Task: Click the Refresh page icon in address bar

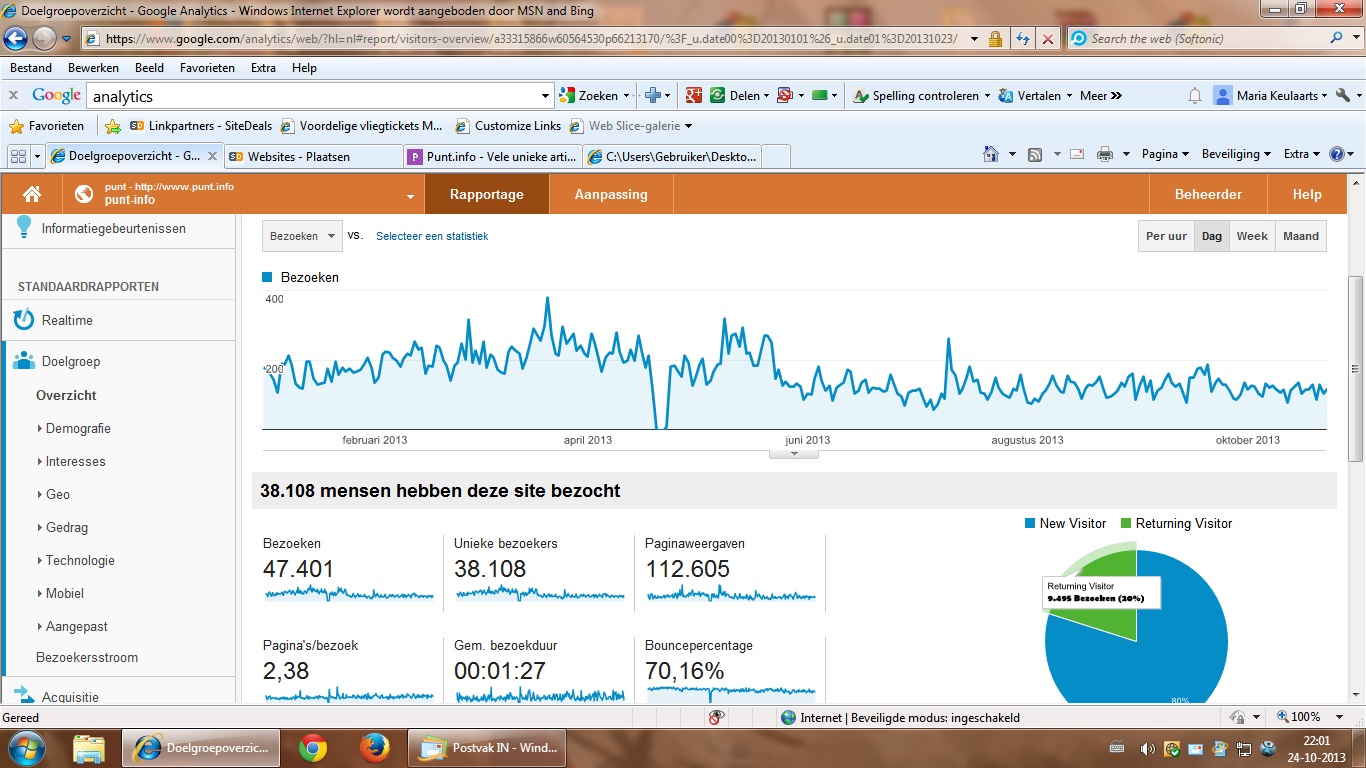Action: point(1023,39)
